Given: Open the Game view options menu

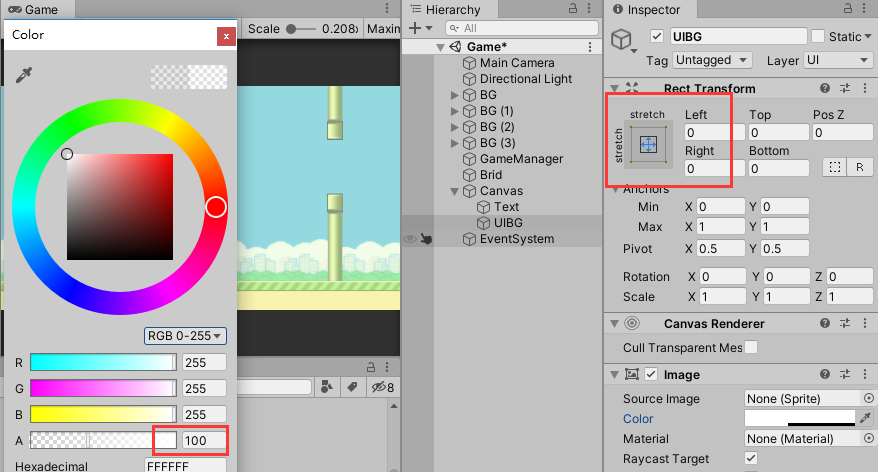Looking at the screenshot, I should 387,8.
